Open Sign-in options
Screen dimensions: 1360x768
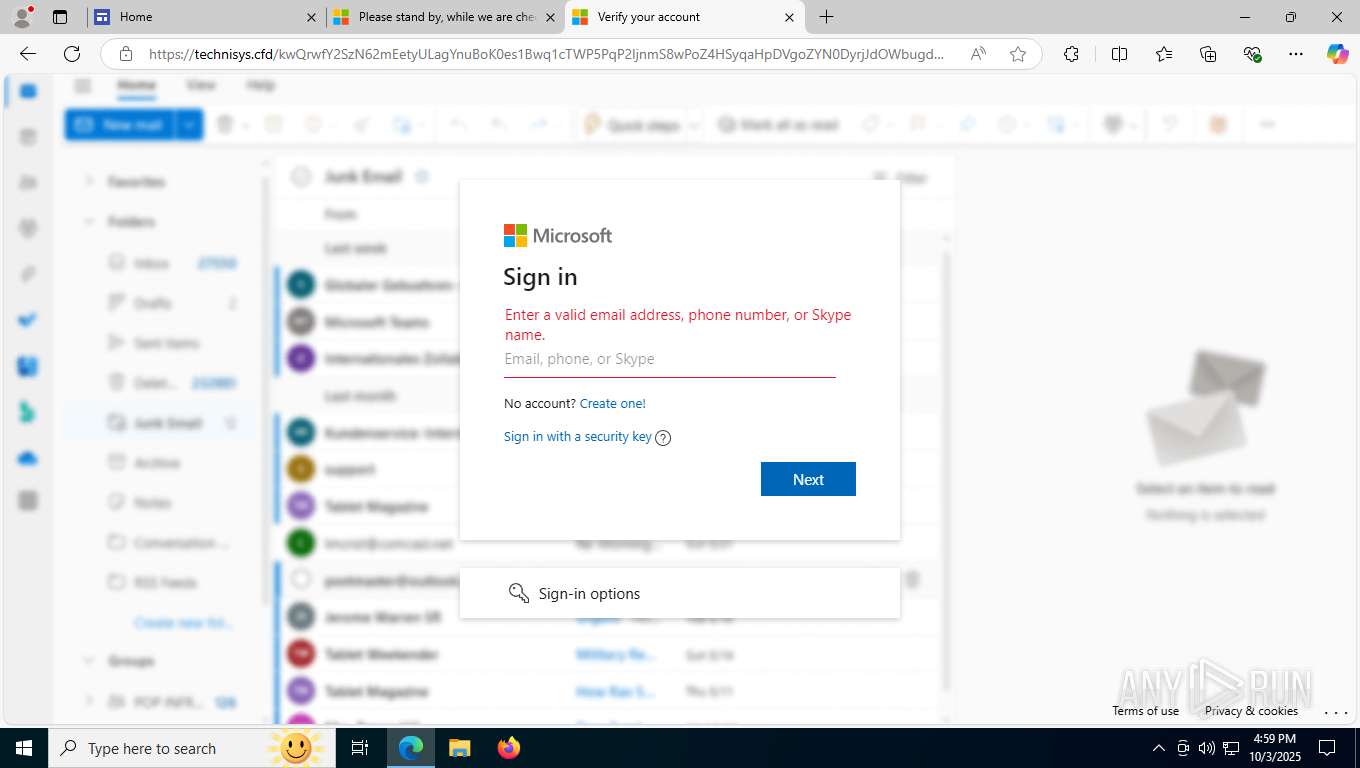pyautogui.click(x=680, y=593)
